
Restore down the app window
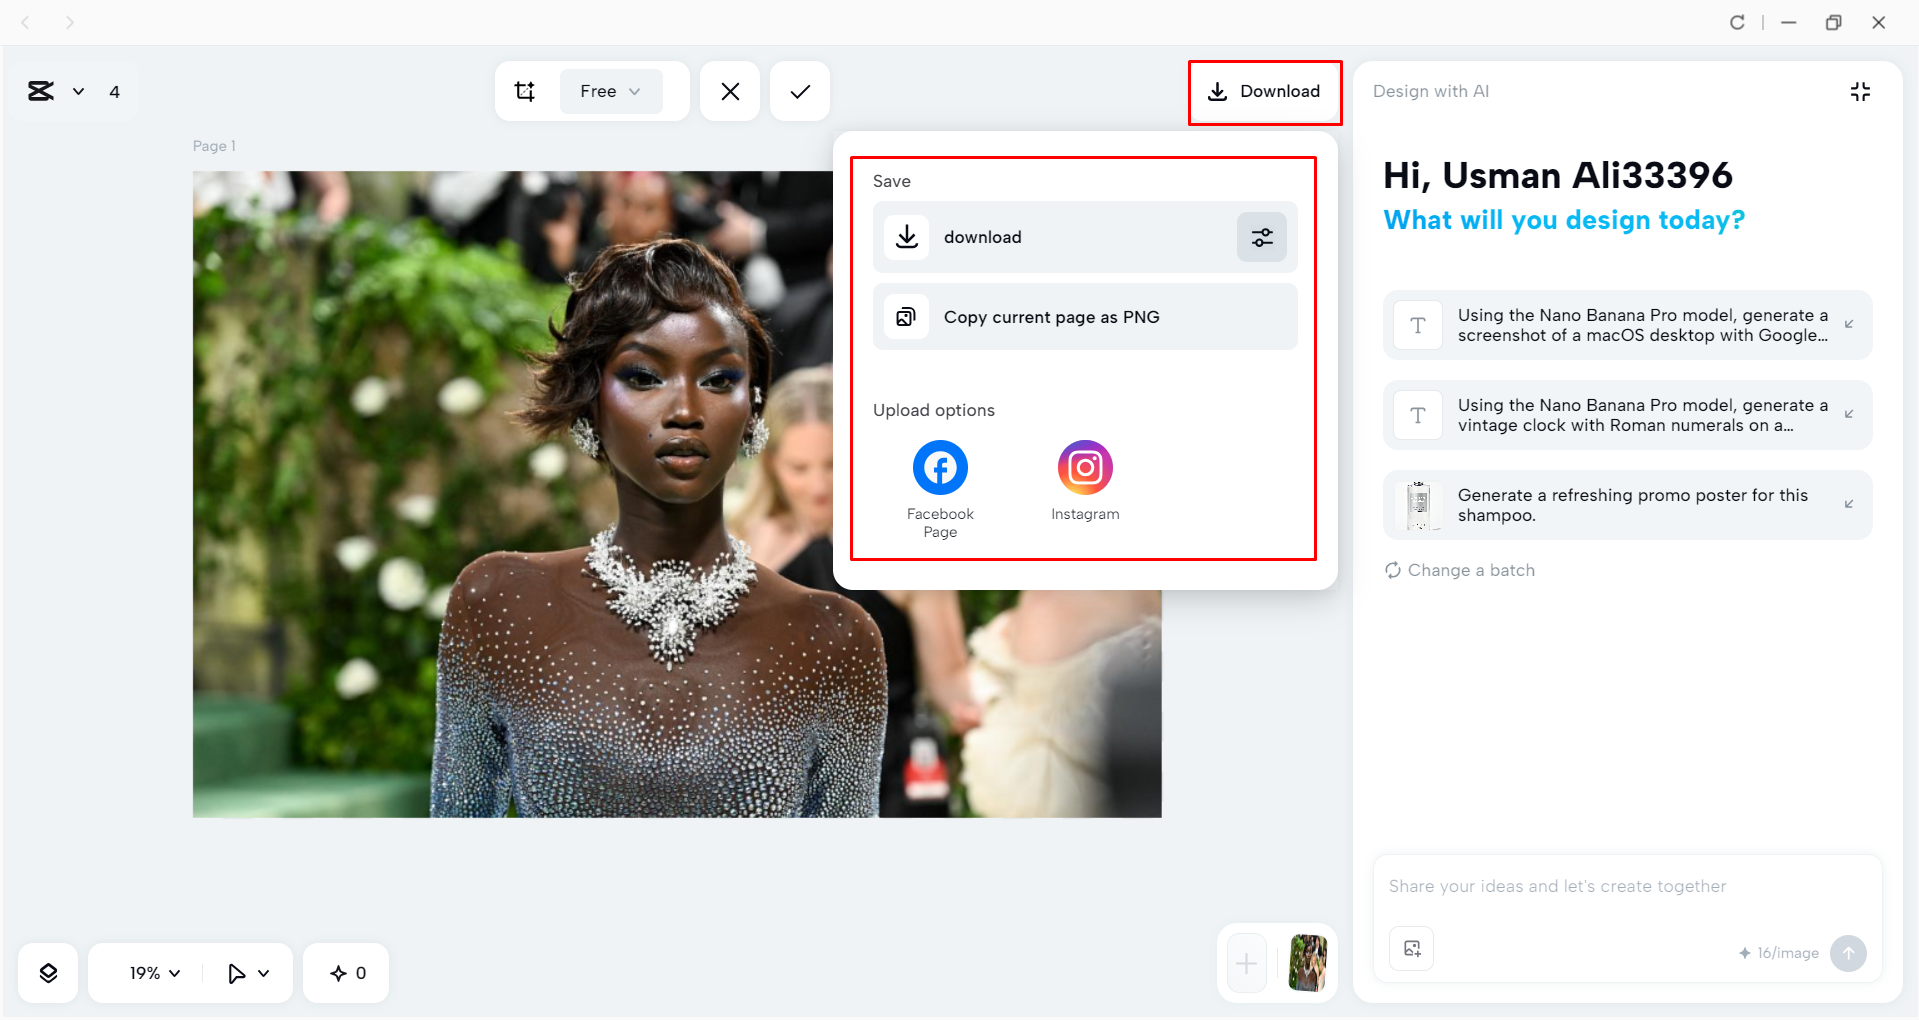coord(1833,22)
